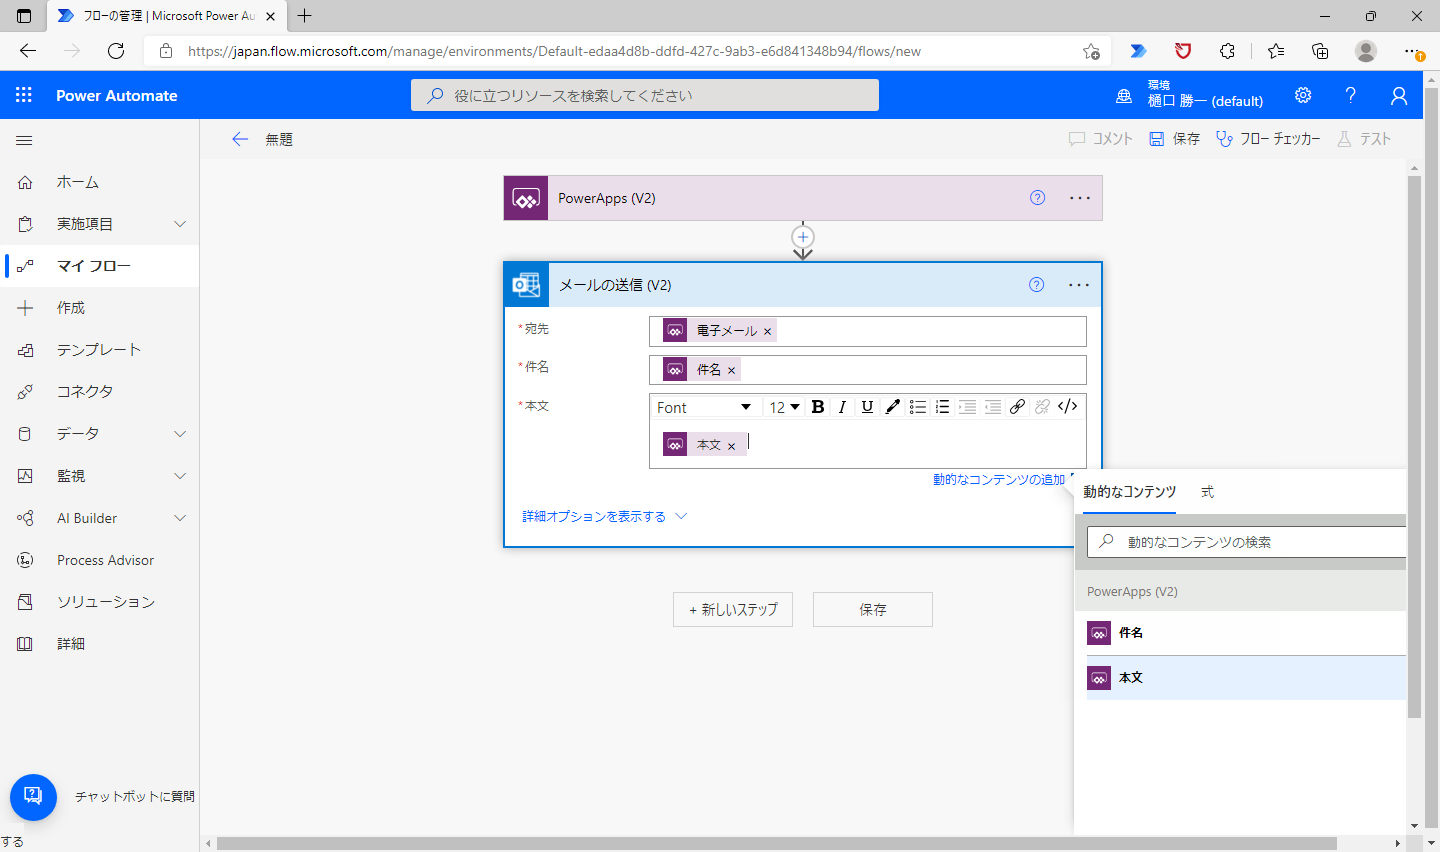Open the text color pen tool
1440x852 pixels.
click(892, 407)
